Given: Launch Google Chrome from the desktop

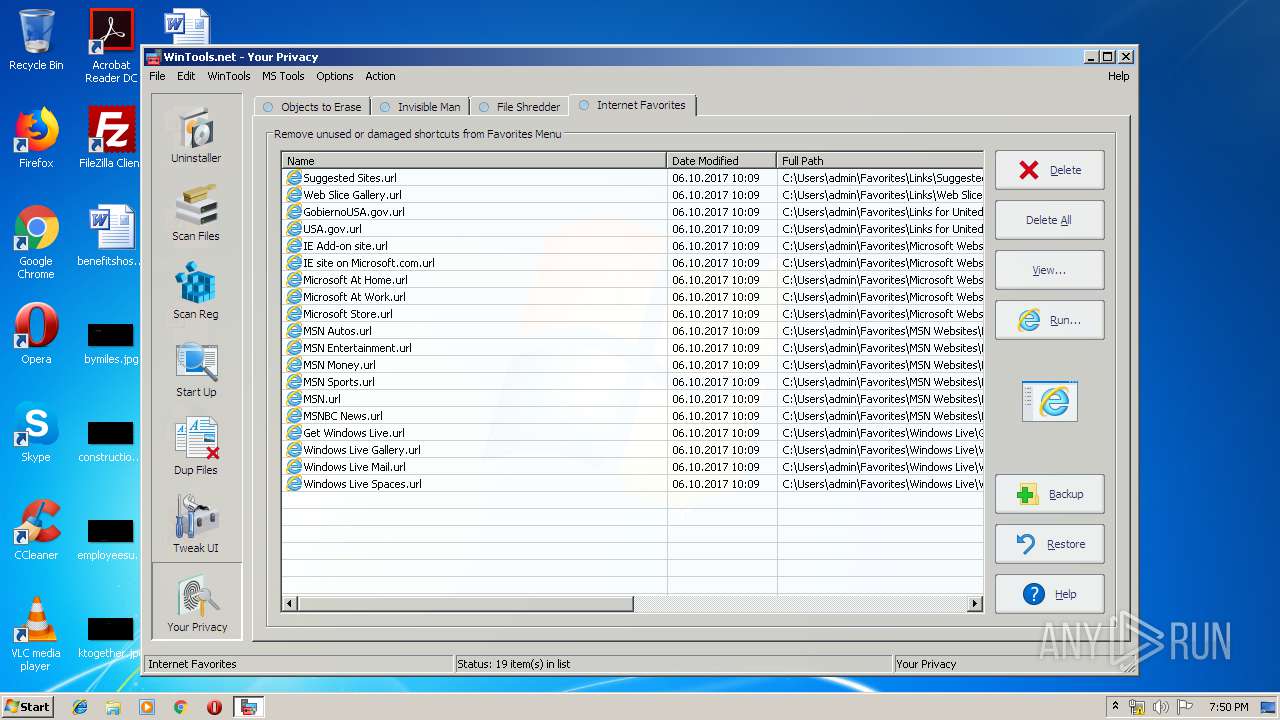Looking at the screenshot, I should [36, 243].
